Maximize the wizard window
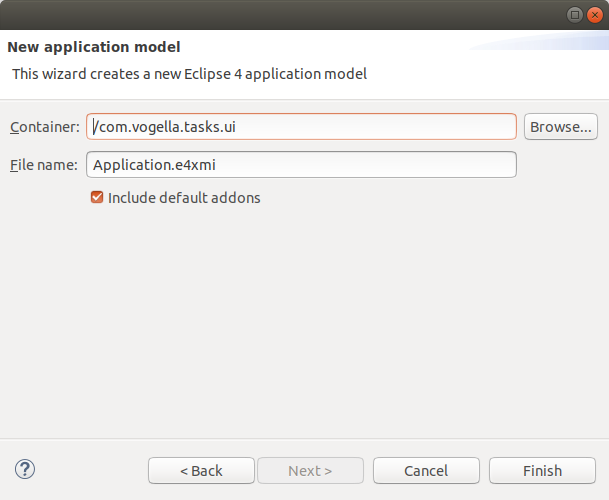609x500 pixels. click(x=575, y=15)
